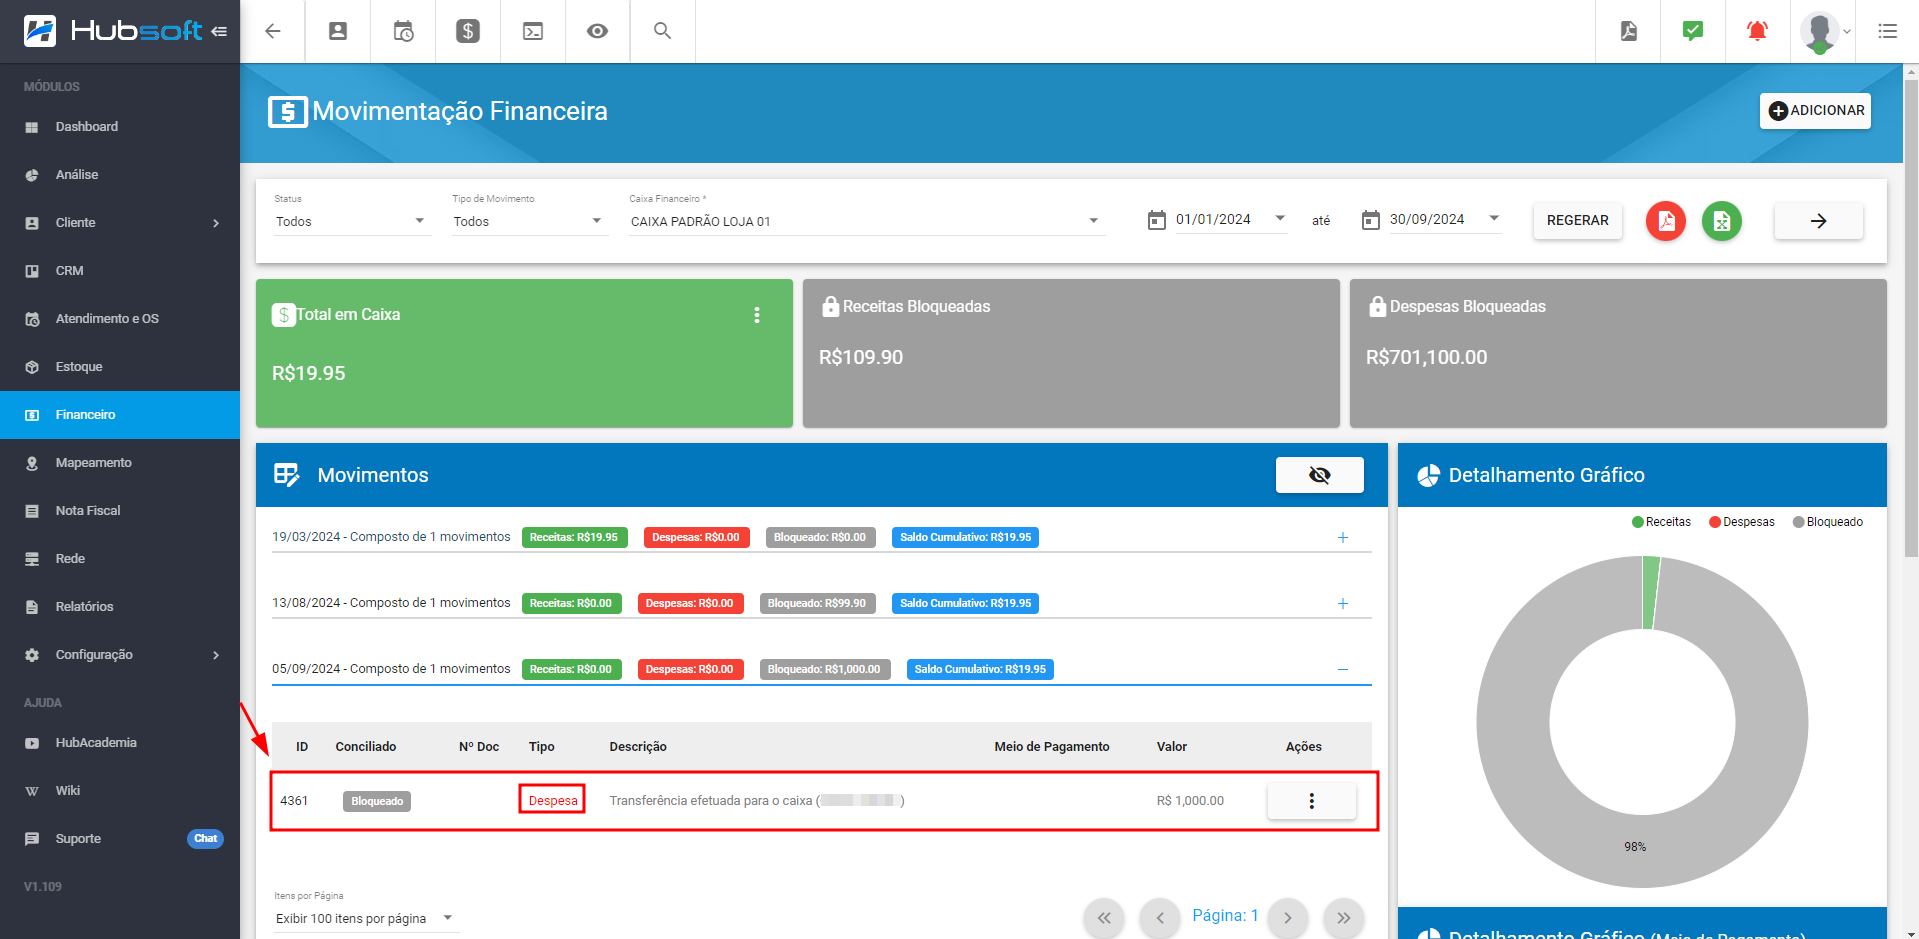Open Caixa Financeiro dropdown
The width and height of the screenshot is (1919, 939).
pos(866,221)
